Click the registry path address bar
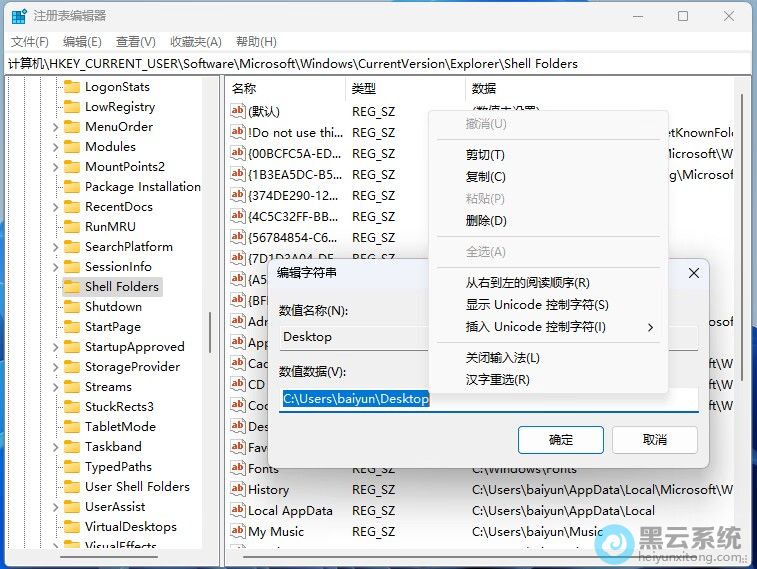Viewport: 757px width, 569px height. tap(378, 63)
